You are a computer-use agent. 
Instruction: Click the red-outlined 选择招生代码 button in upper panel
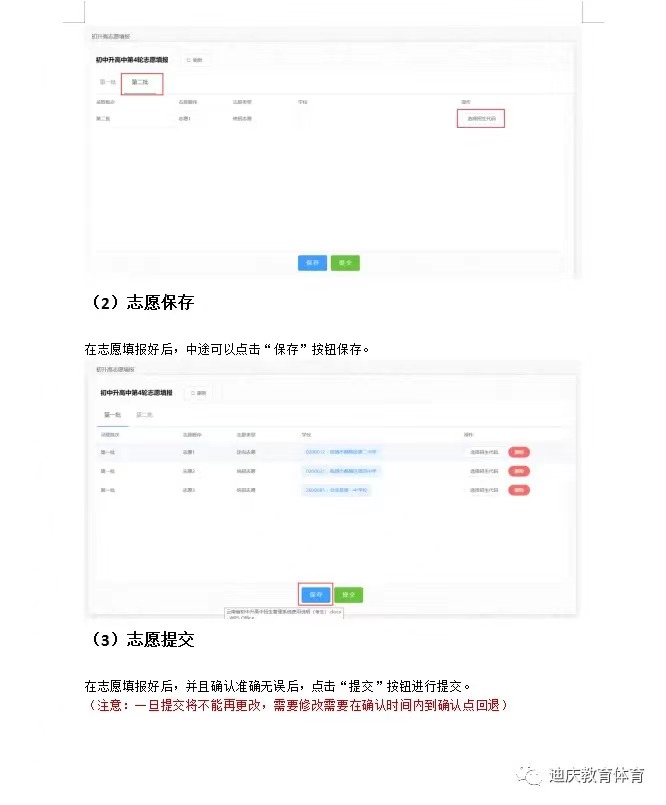click(481, 118)
